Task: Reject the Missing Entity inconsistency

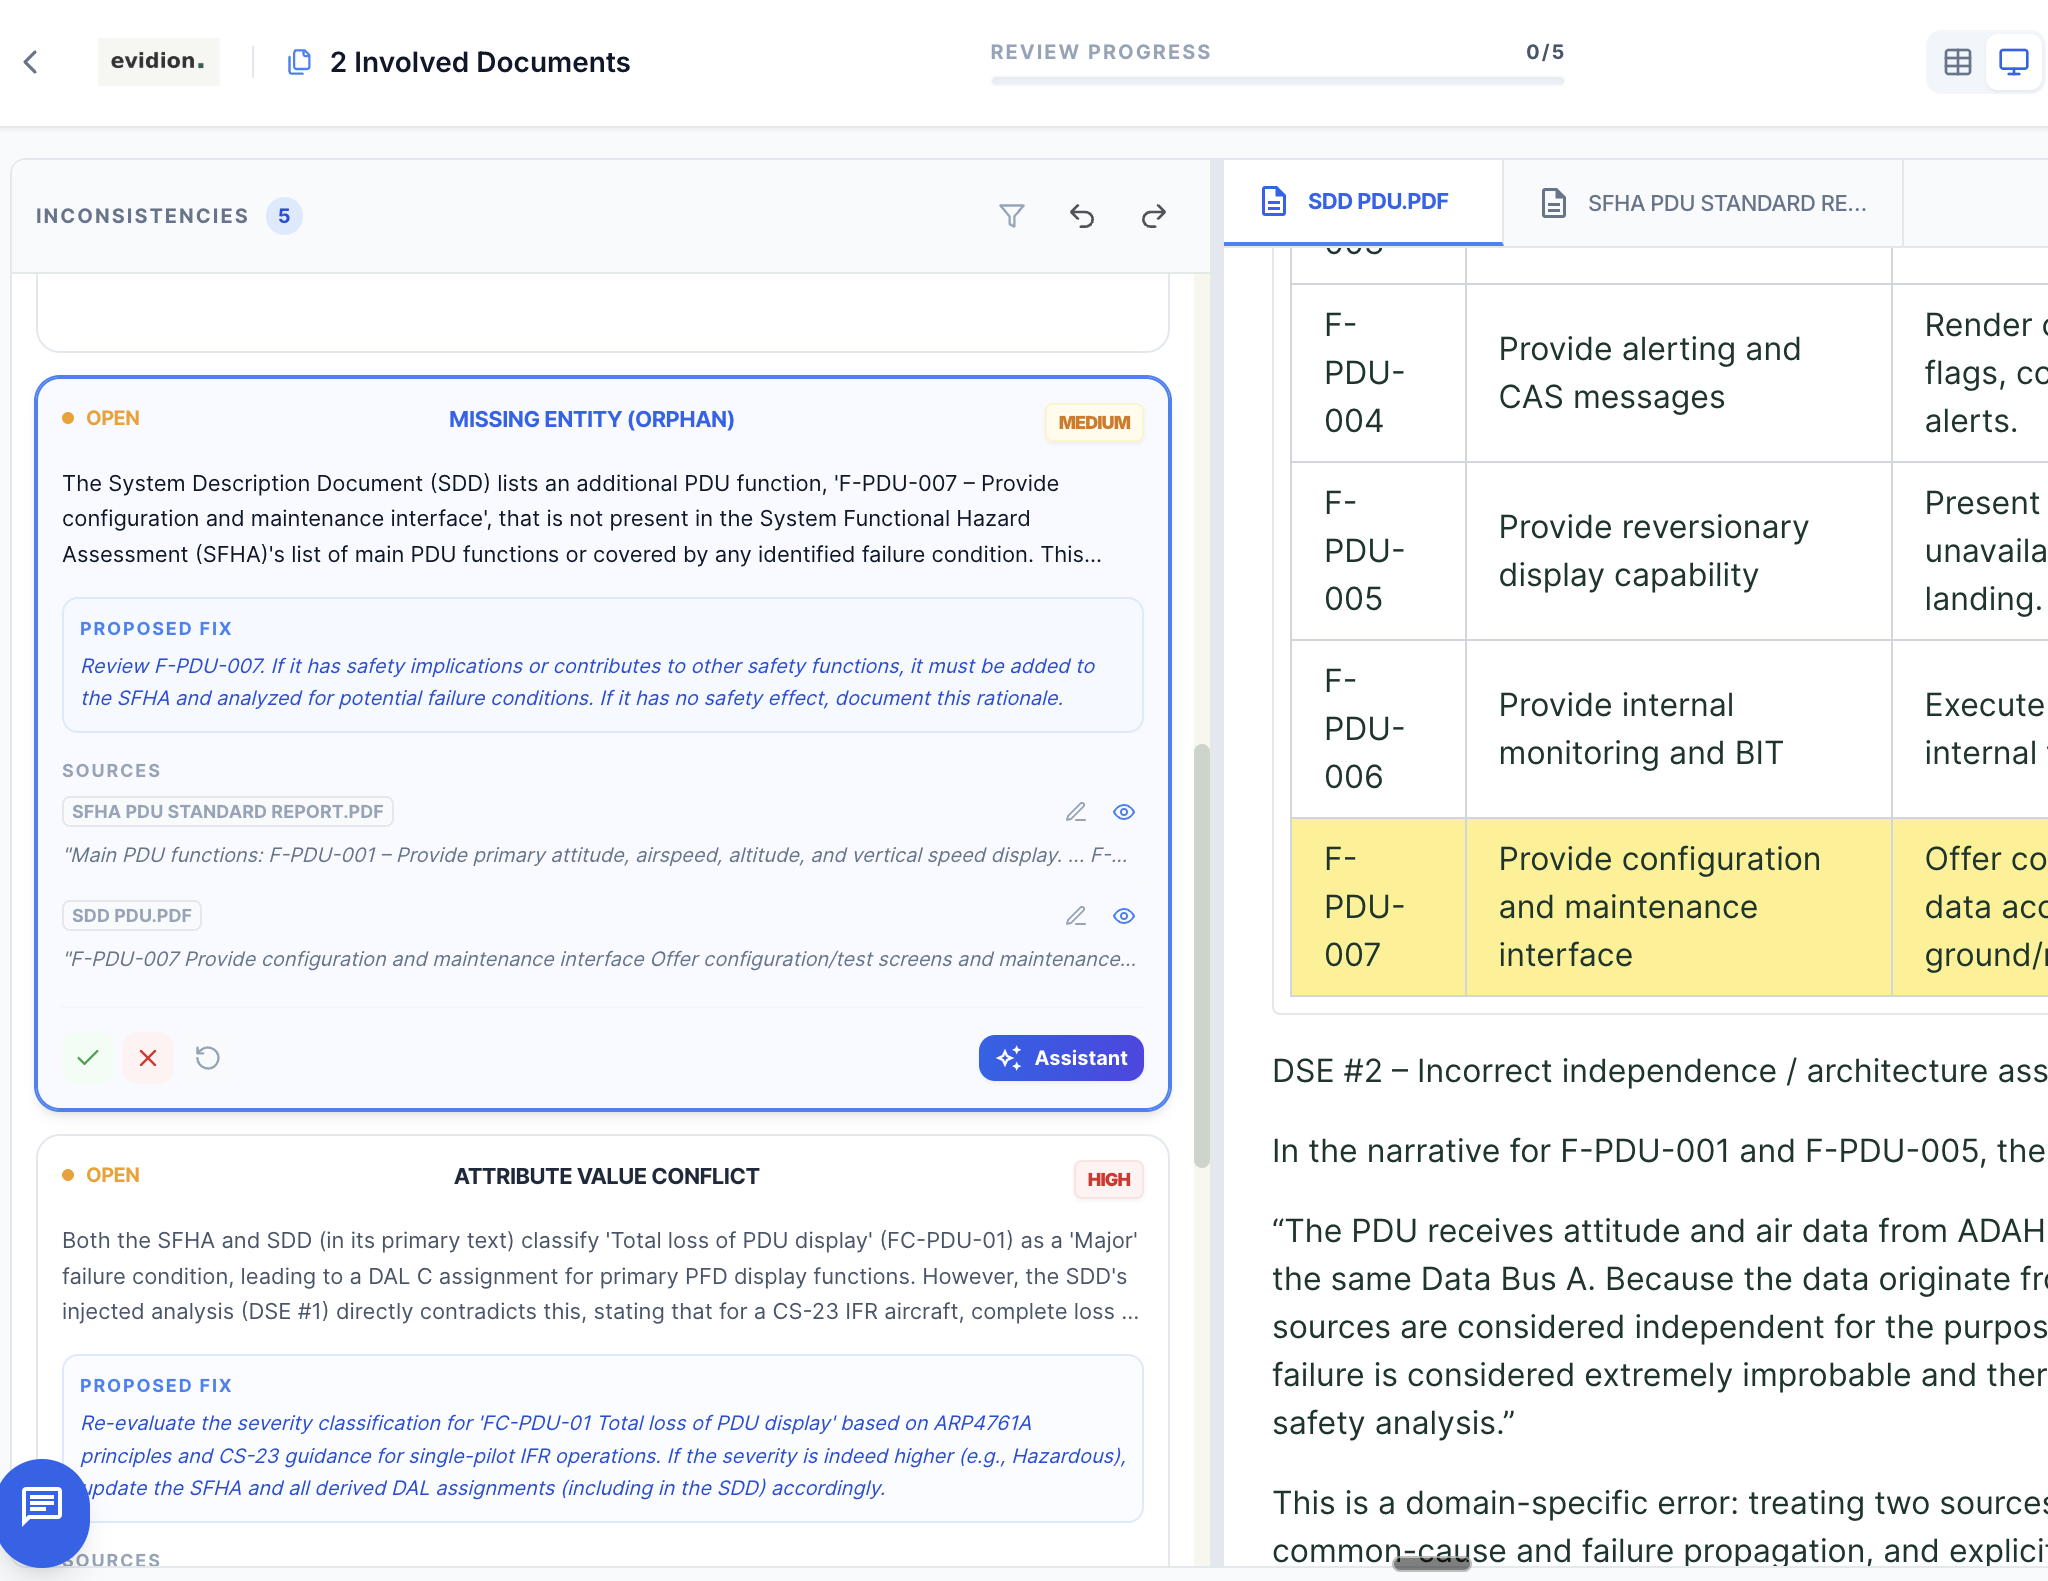Action: click(148, 1057)
